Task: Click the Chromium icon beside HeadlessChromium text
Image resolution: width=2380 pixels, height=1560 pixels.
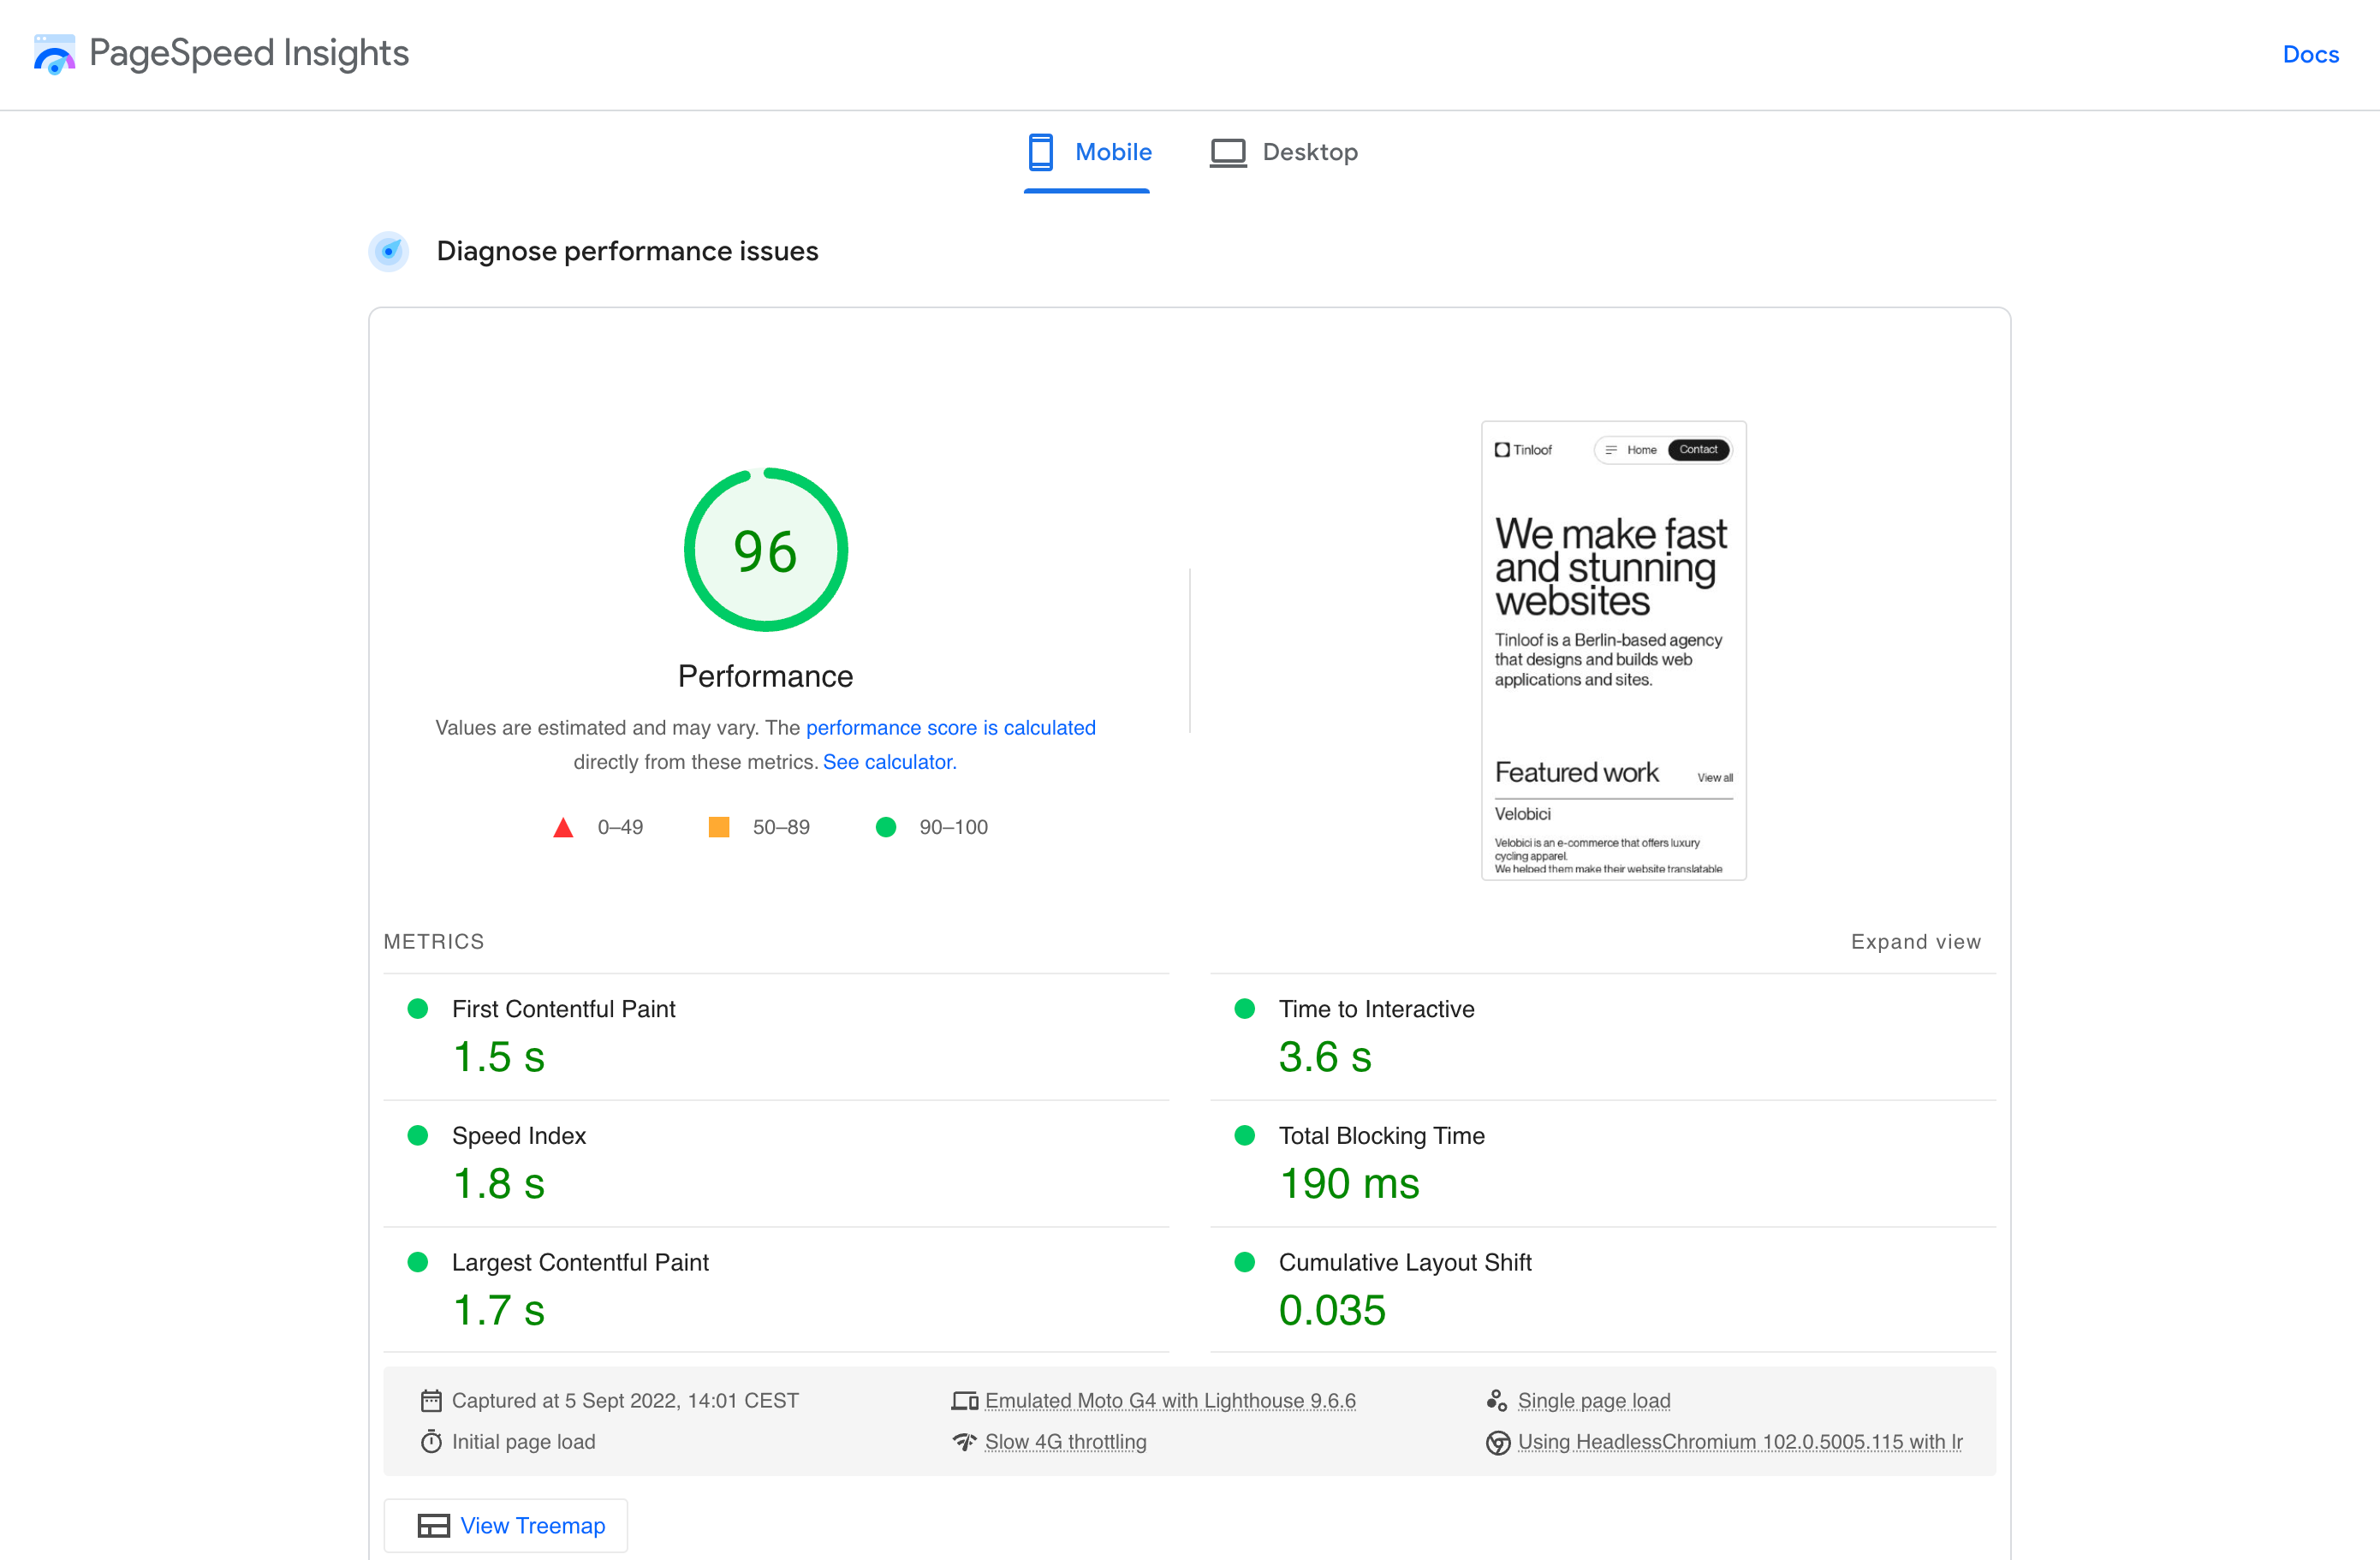Action: click(1497, 1442)
